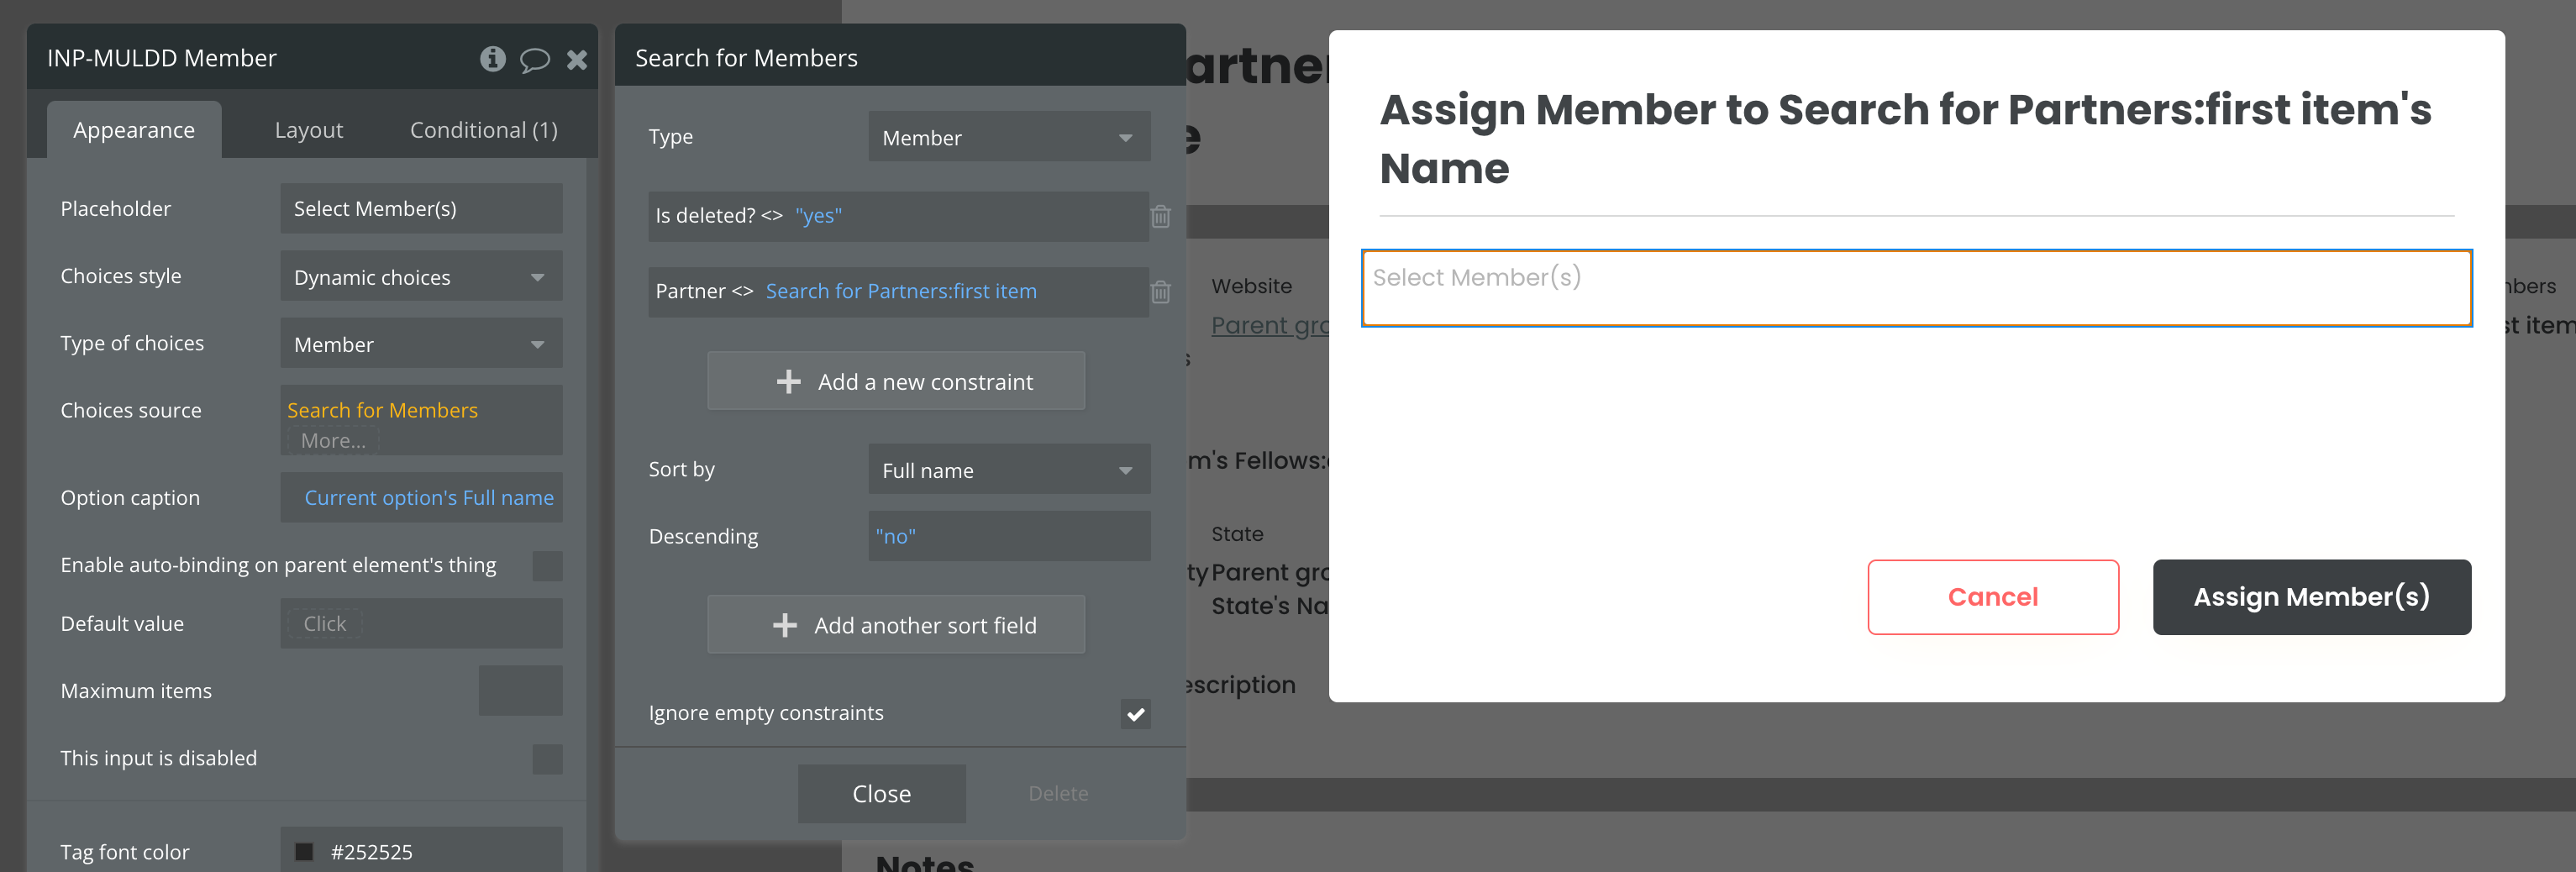
Task: Open the Conditional (1) tab
Action: (483, 130)
